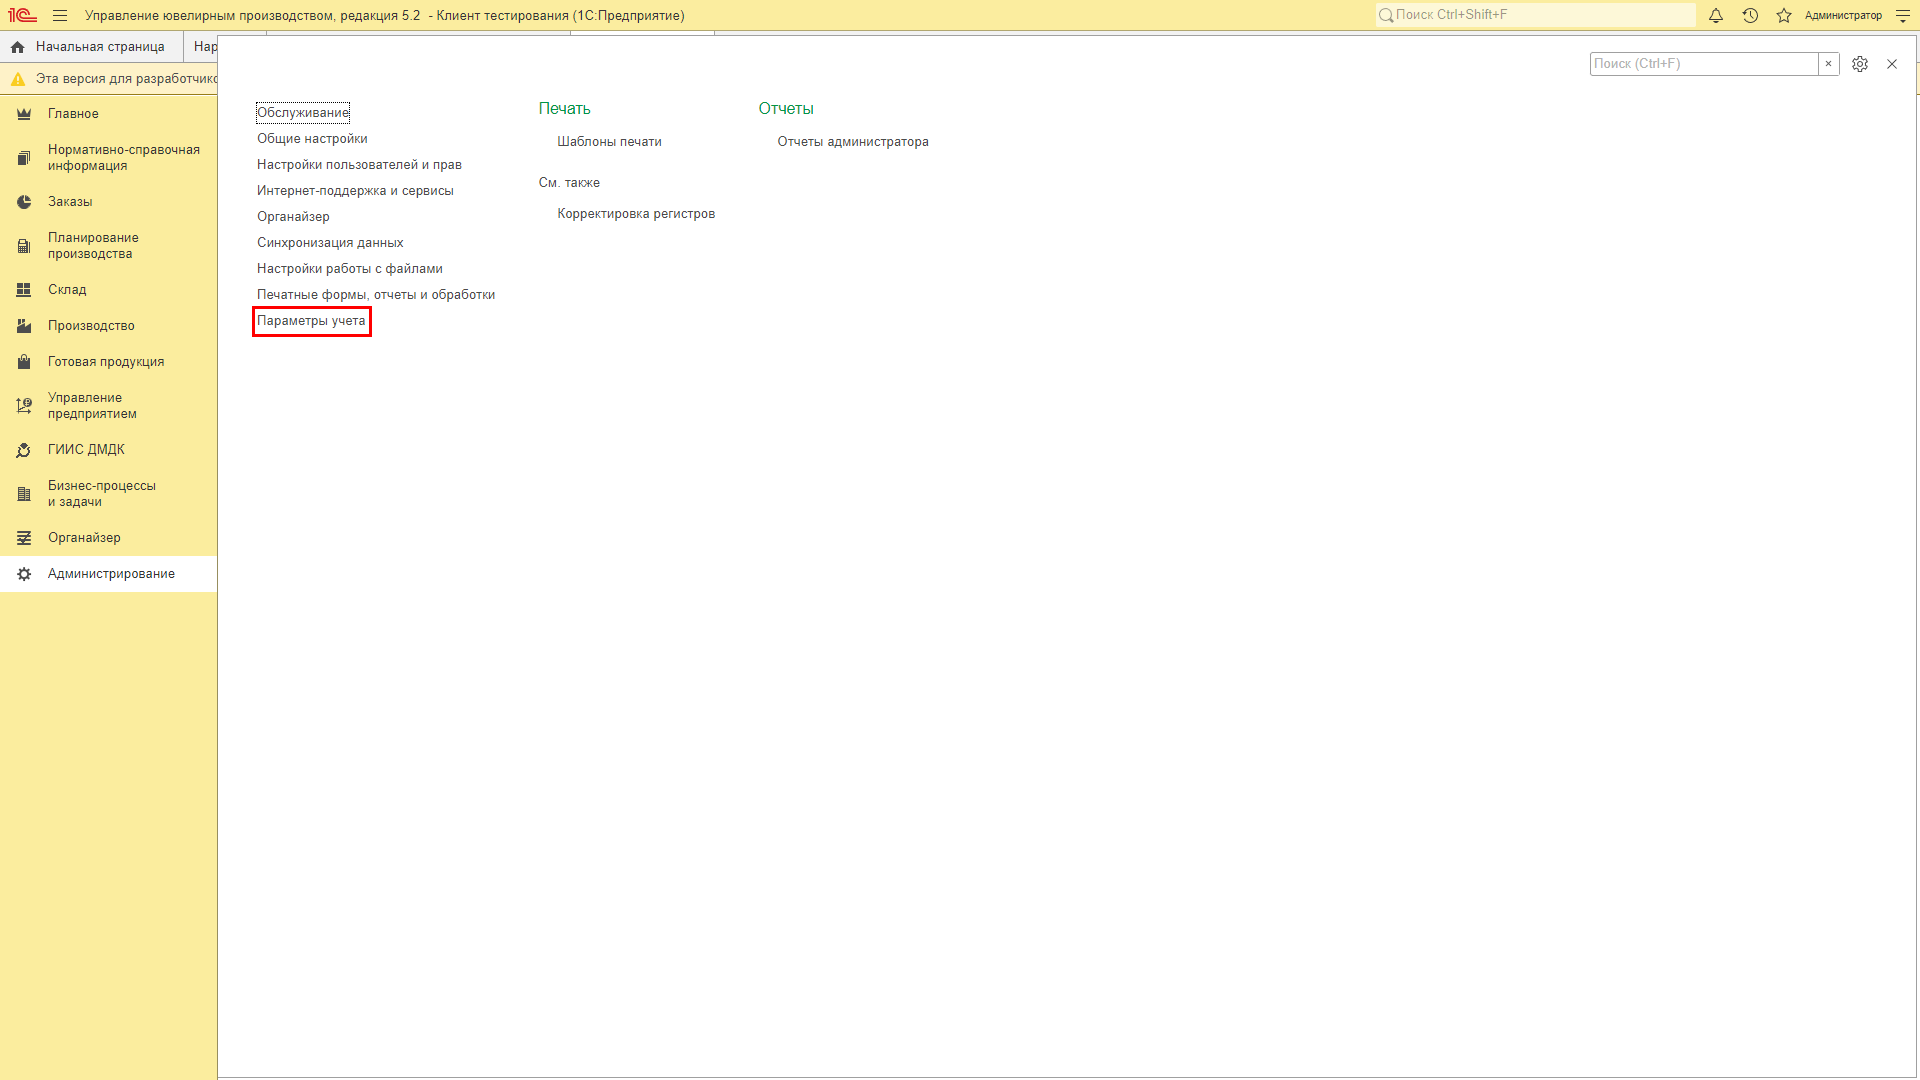Screen dimensions: 1920x1080
Task: Click the icon beside ГИИС ДМДК
Action: tap(24, 450)
